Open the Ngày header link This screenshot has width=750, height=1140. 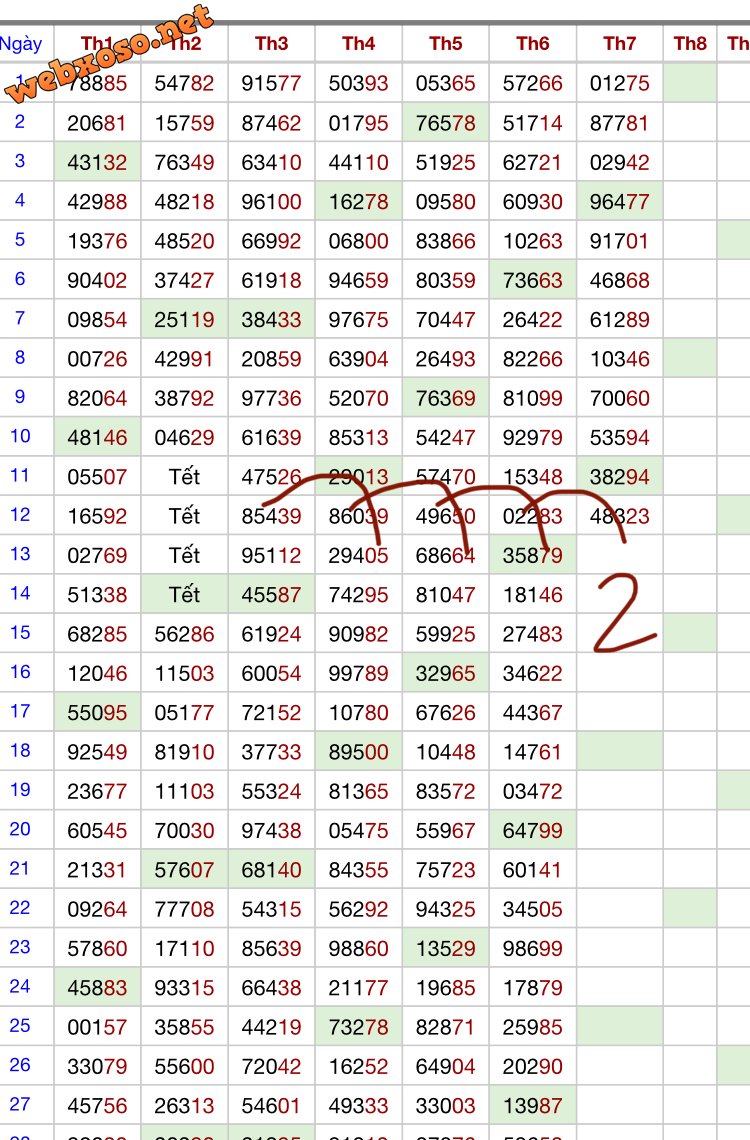pyautogui.click(x=21, y=44)
